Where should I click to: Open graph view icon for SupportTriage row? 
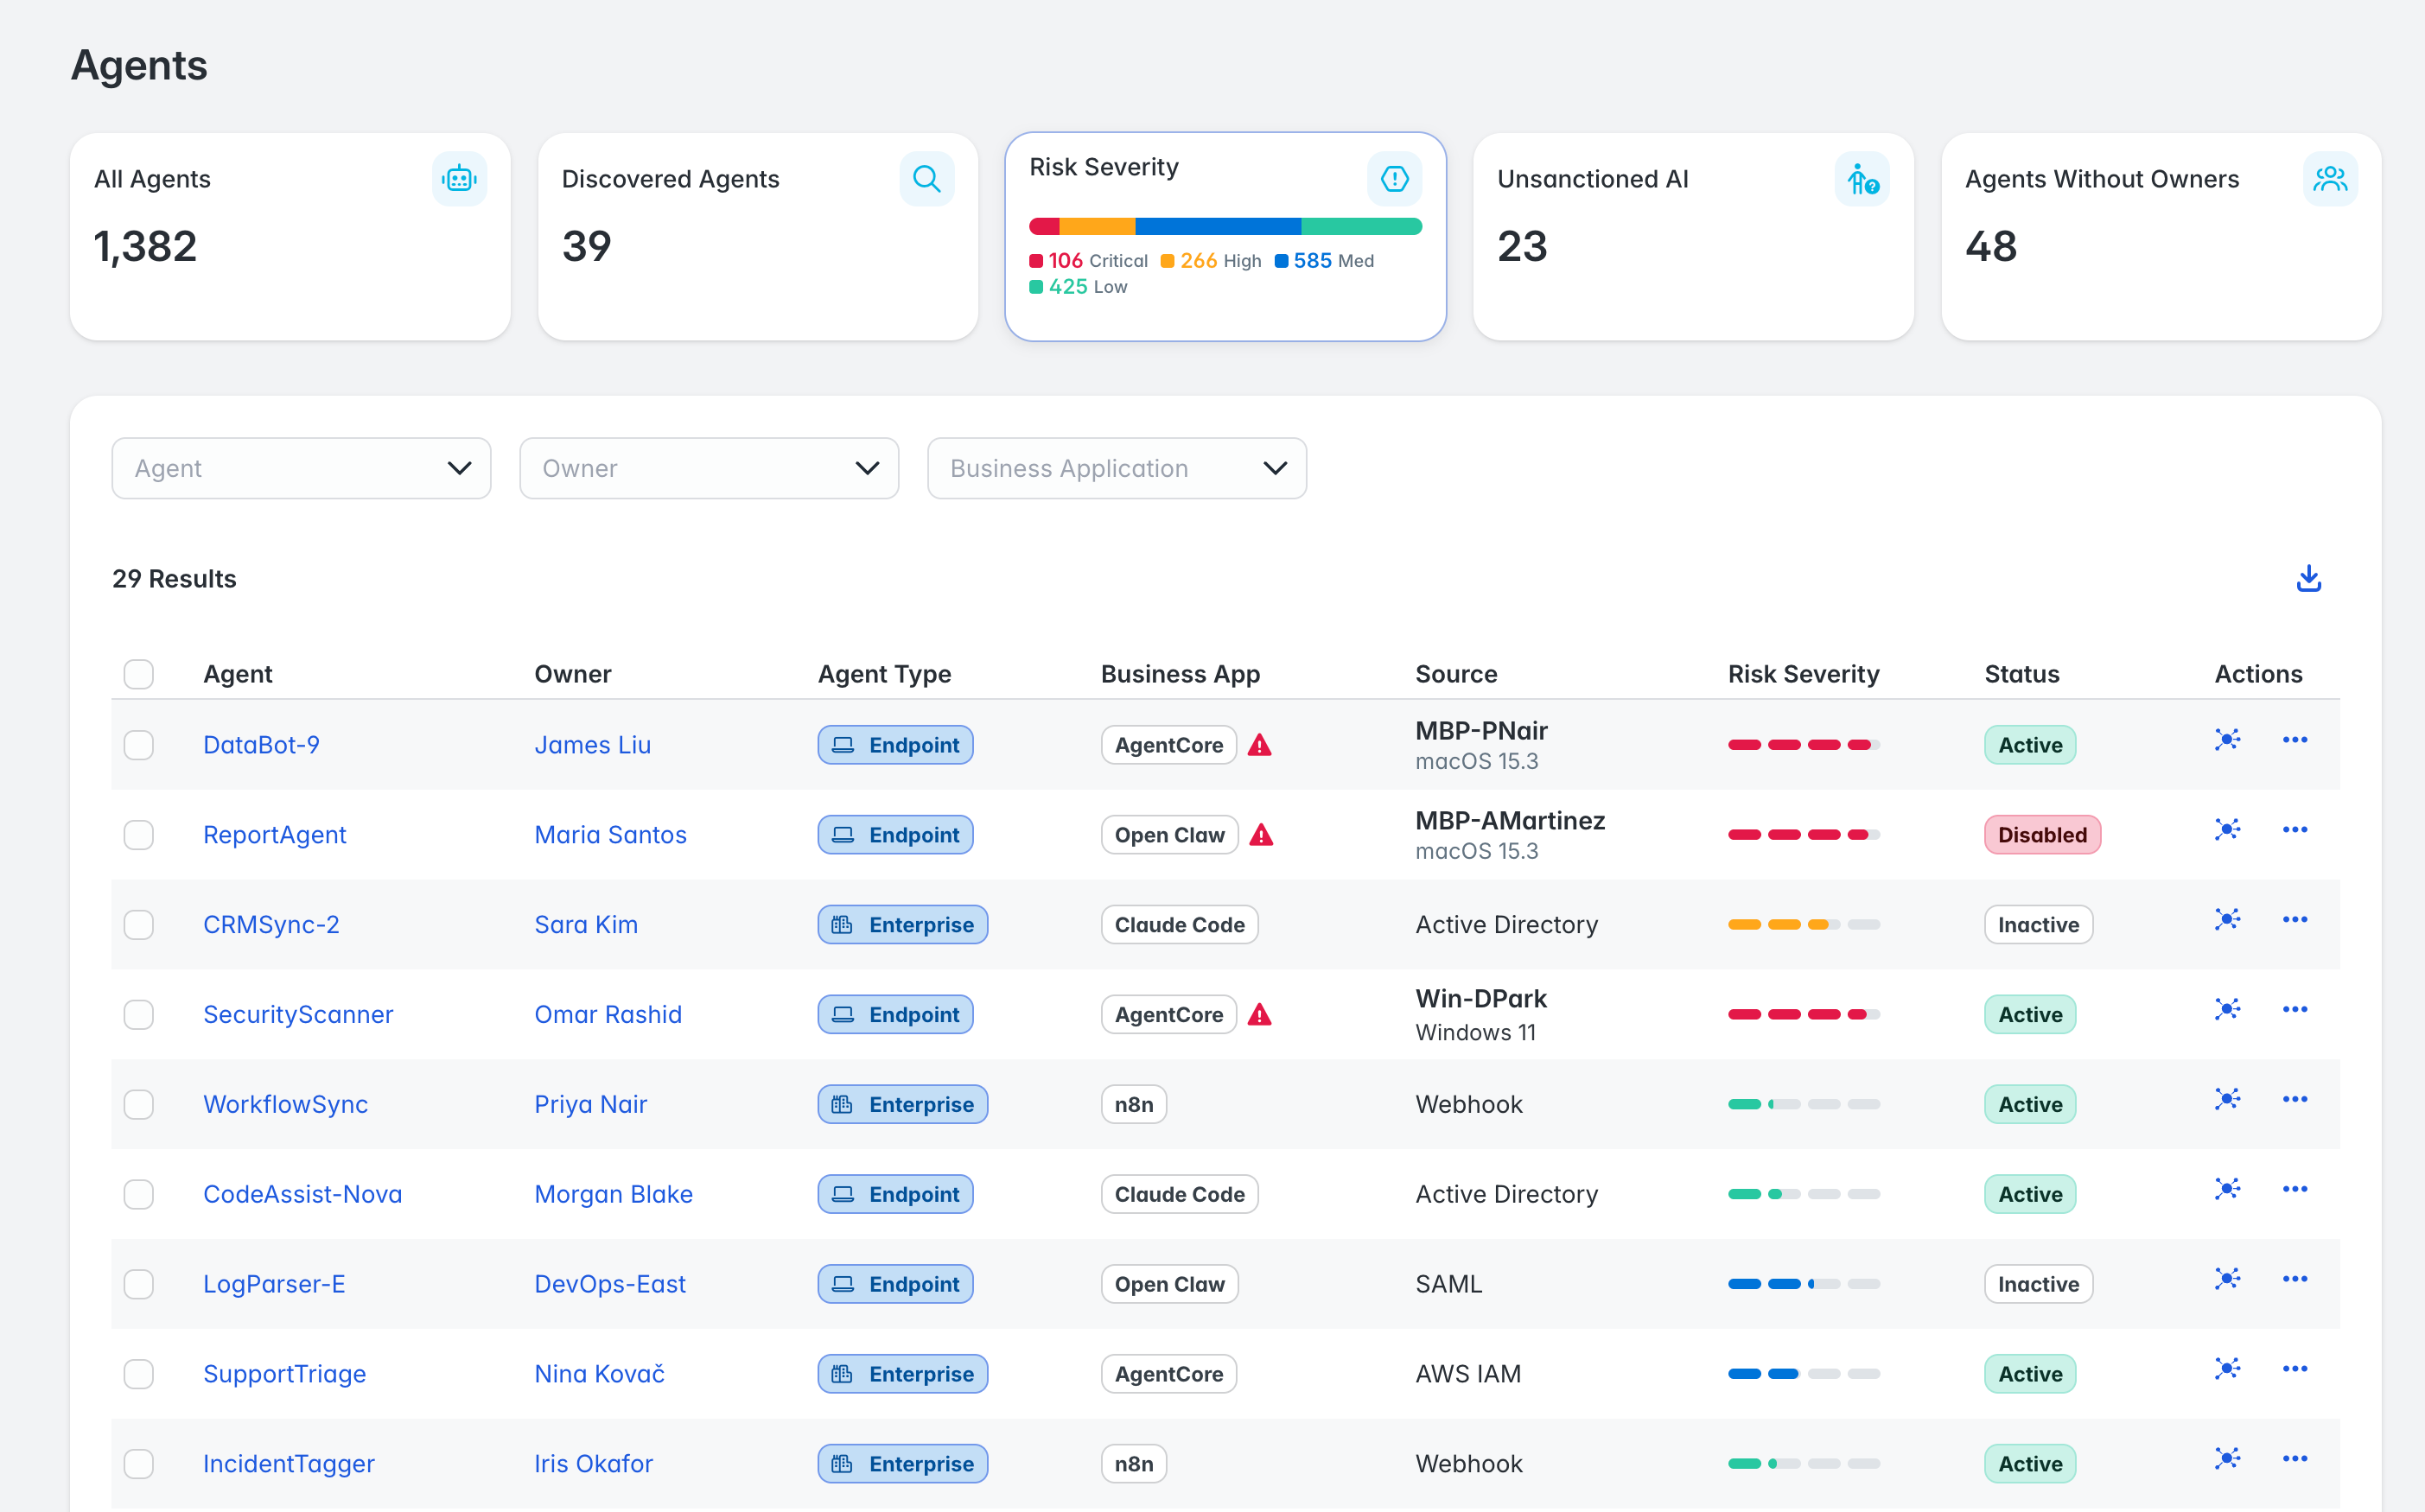point(2227,1368)
